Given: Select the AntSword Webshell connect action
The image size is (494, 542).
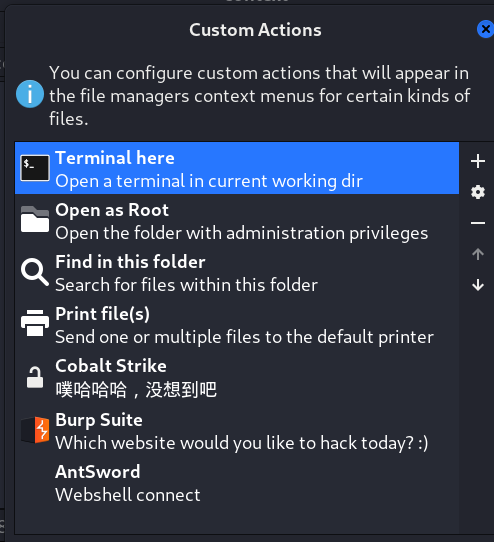Looking at the screenshot, I should pos(237,483).
